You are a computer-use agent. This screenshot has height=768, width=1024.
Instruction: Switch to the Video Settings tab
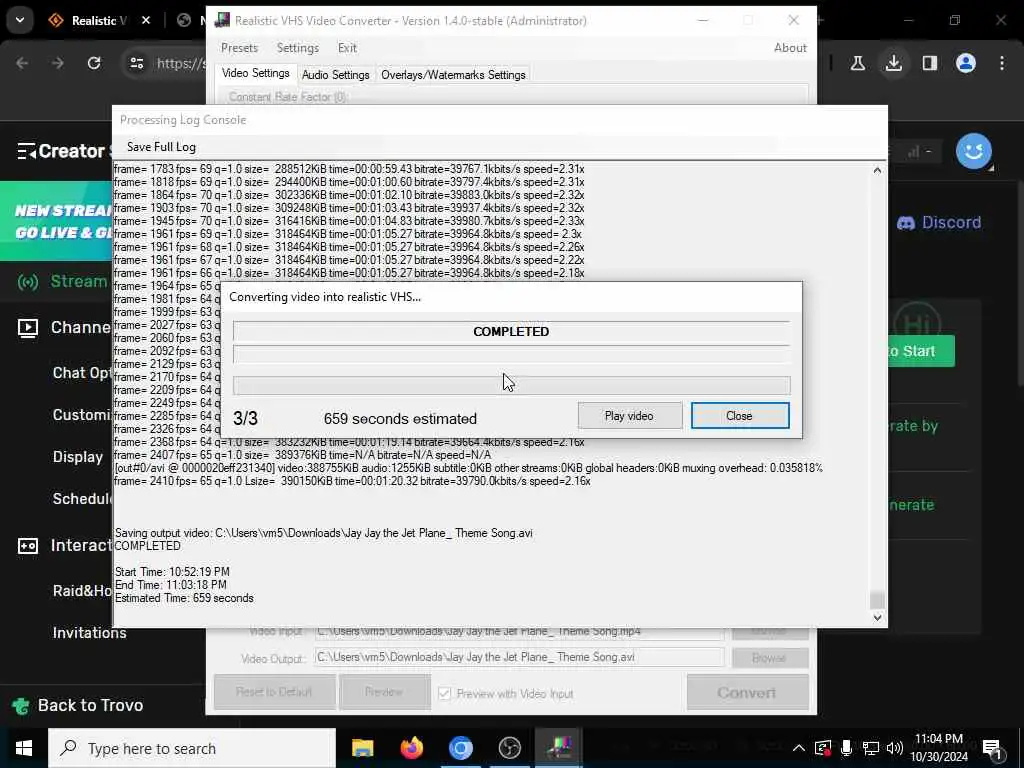tap(255, 73)
